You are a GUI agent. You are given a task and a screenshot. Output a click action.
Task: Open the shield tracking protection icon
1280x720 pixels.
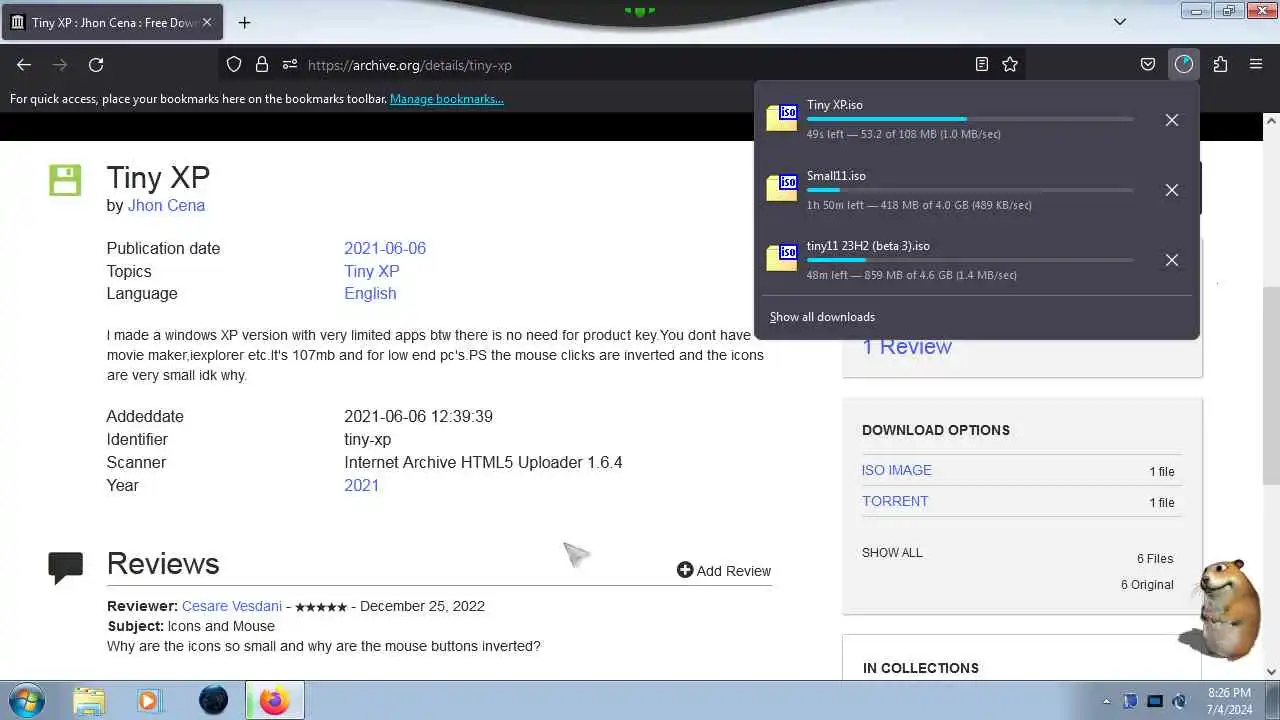tap(234, 64)
